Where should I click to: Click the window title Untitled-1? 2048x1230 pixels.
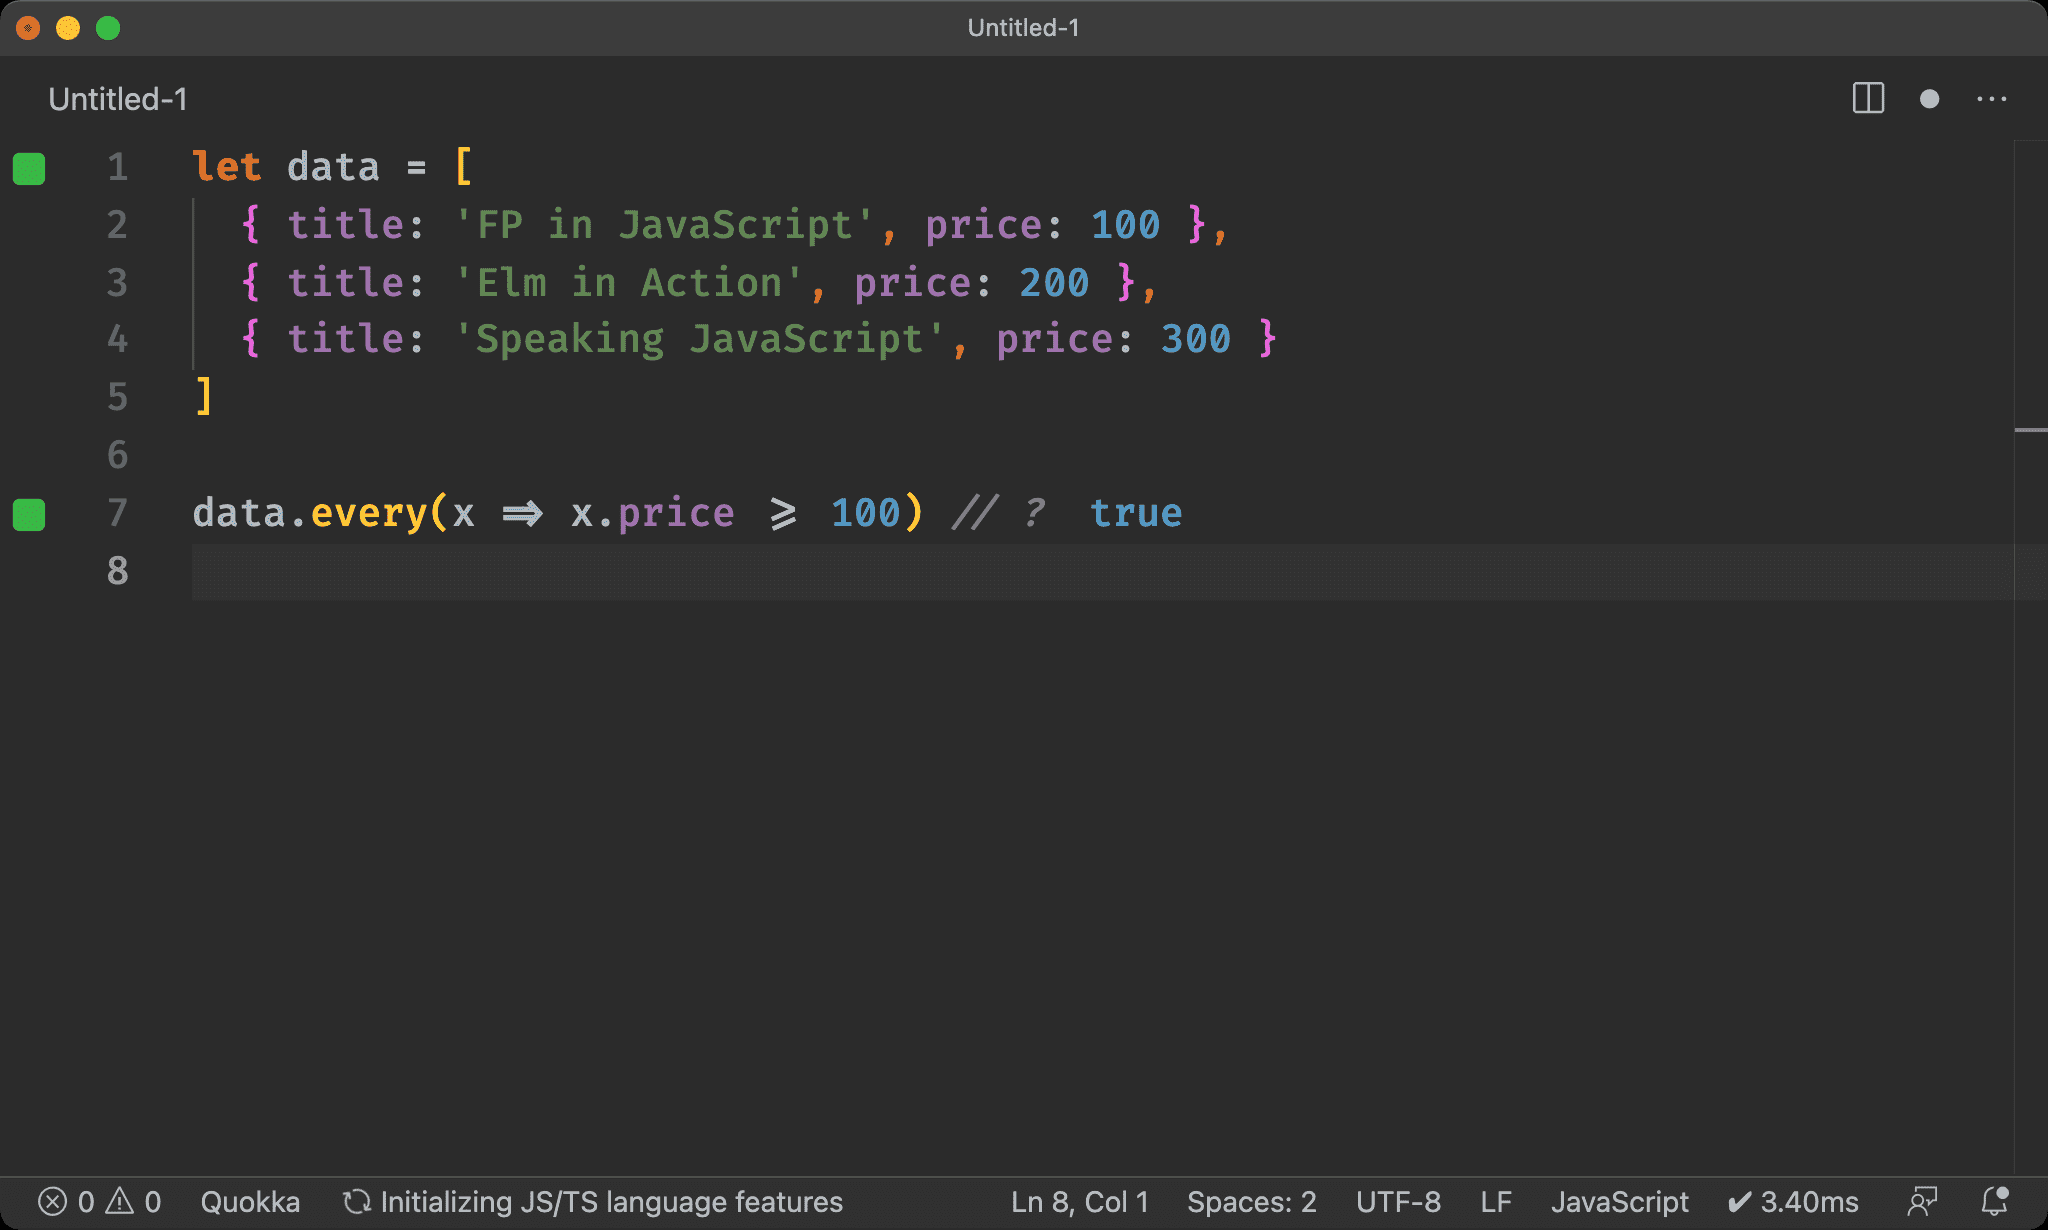pyautogui.click(x=1023, y=28)
